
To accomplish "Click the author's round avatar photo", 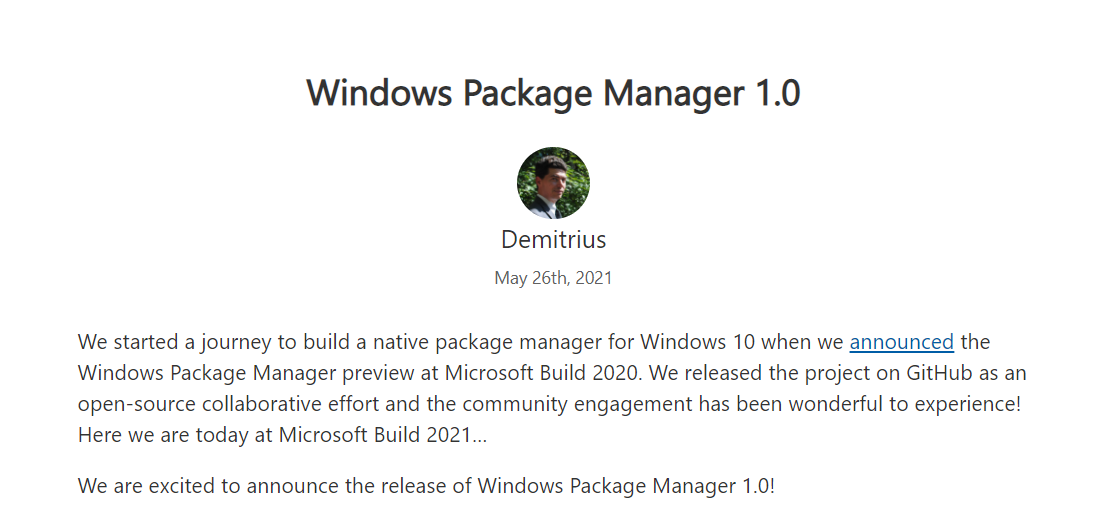I will click(x=553, y=183).
